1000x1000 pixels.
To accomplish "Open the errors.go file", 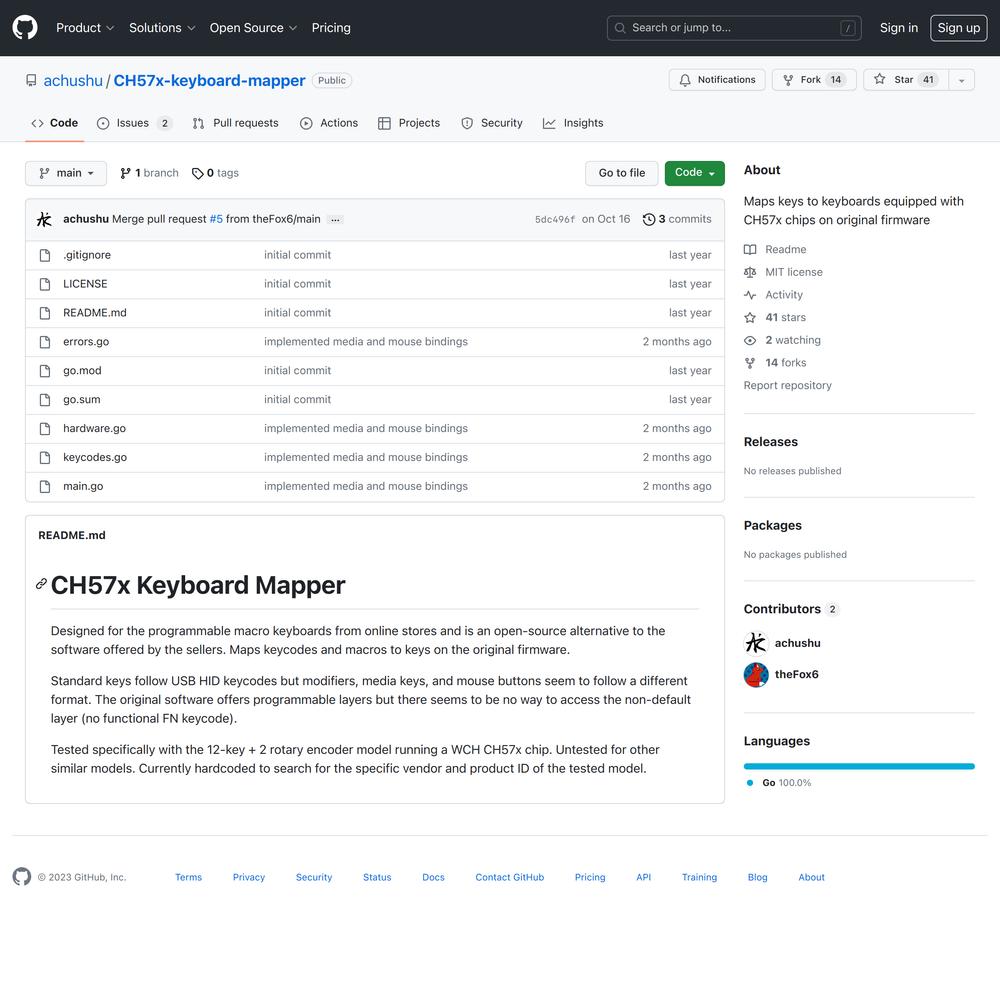I will (86, 342).
